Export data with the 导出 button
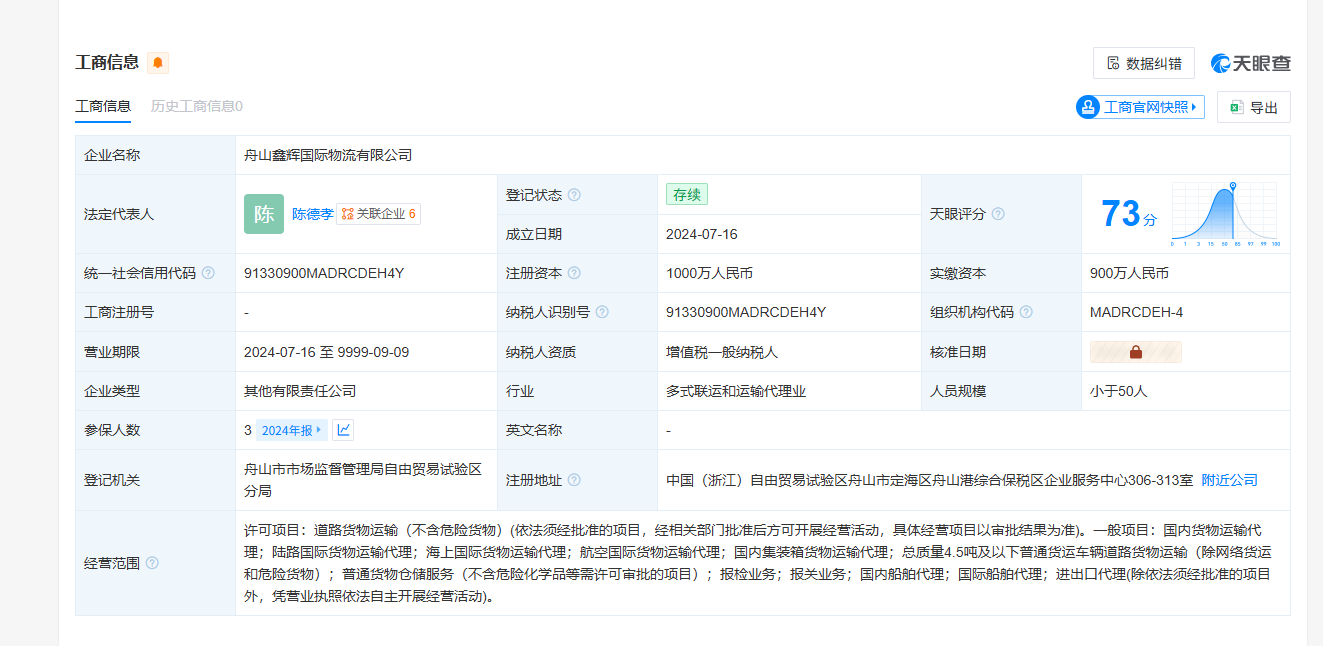Screen dimensions: 1323x646 pos(1253,107)
